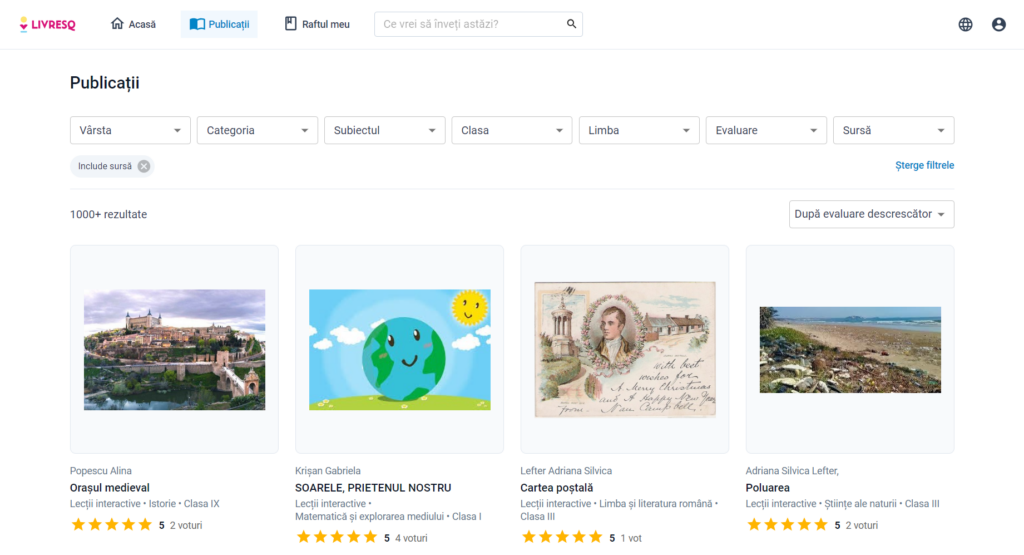Select the Limba filter dropdown
Image resolution: width=1024 pixels, height=555 pixels.
pyautogui.click(x=638, y=130)
